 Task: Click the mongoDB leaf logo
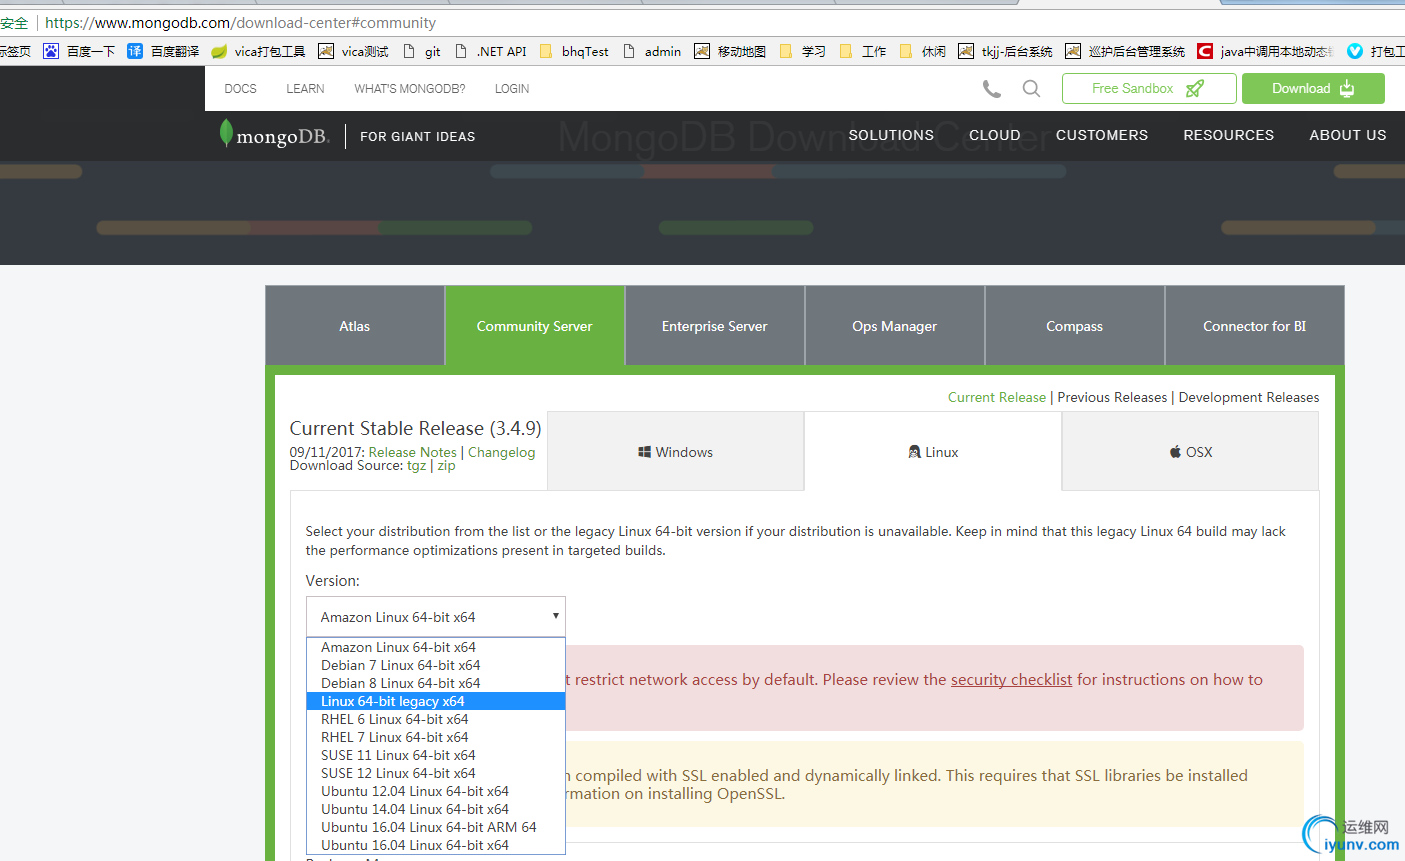click(x=274, y=135)
